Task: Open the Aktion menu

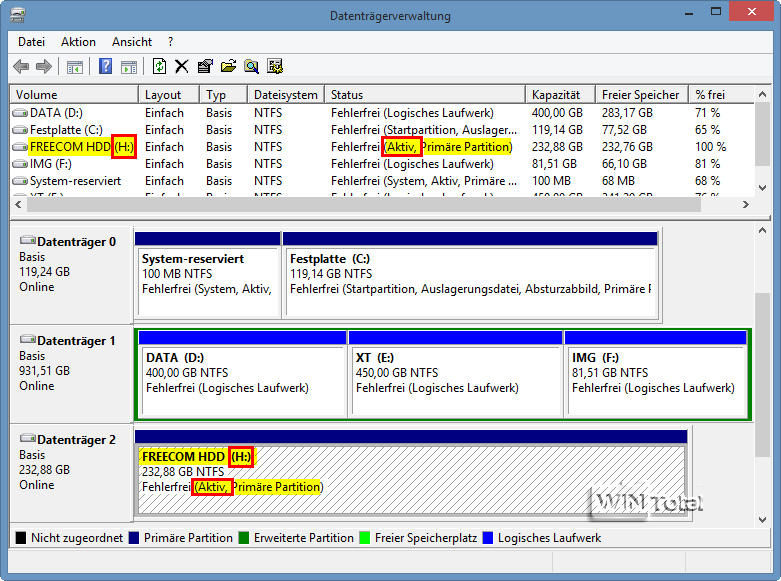Action: 78,42
